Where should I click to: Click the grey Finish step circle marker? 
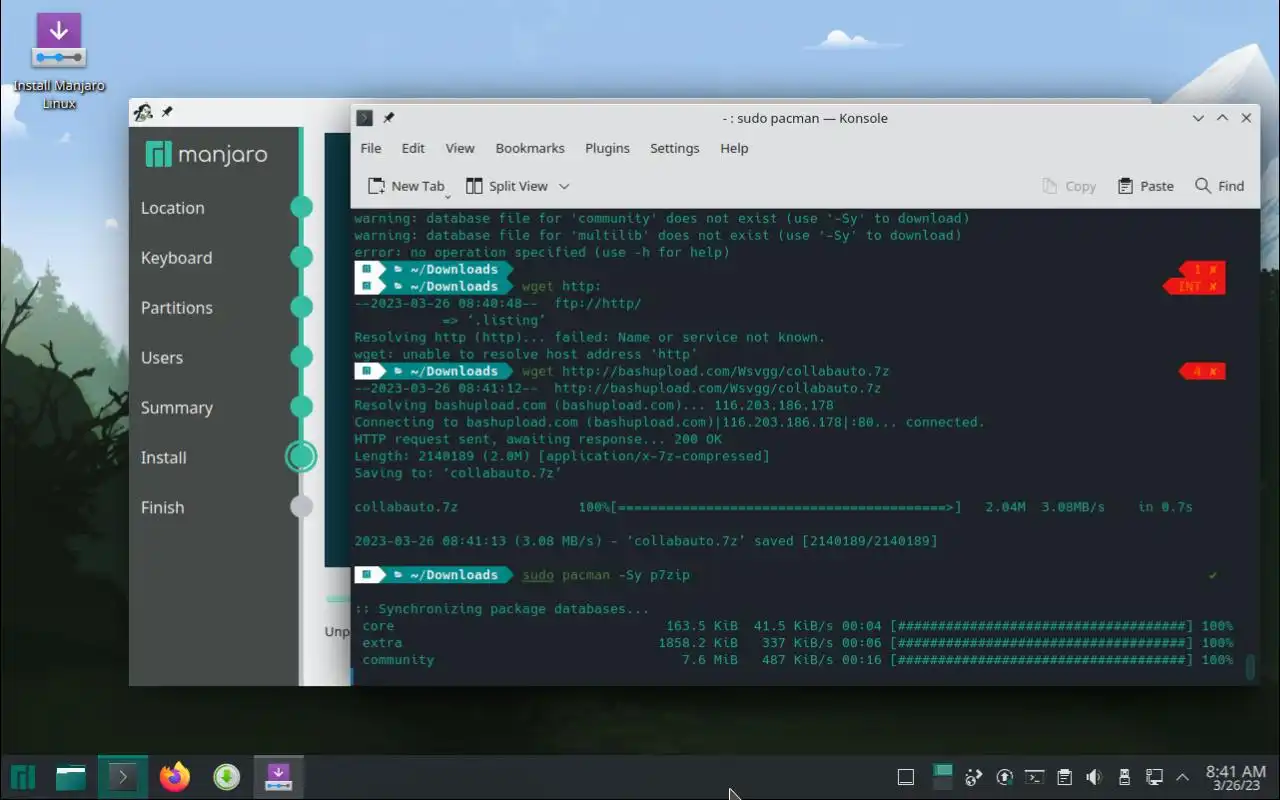click(301, 507)
